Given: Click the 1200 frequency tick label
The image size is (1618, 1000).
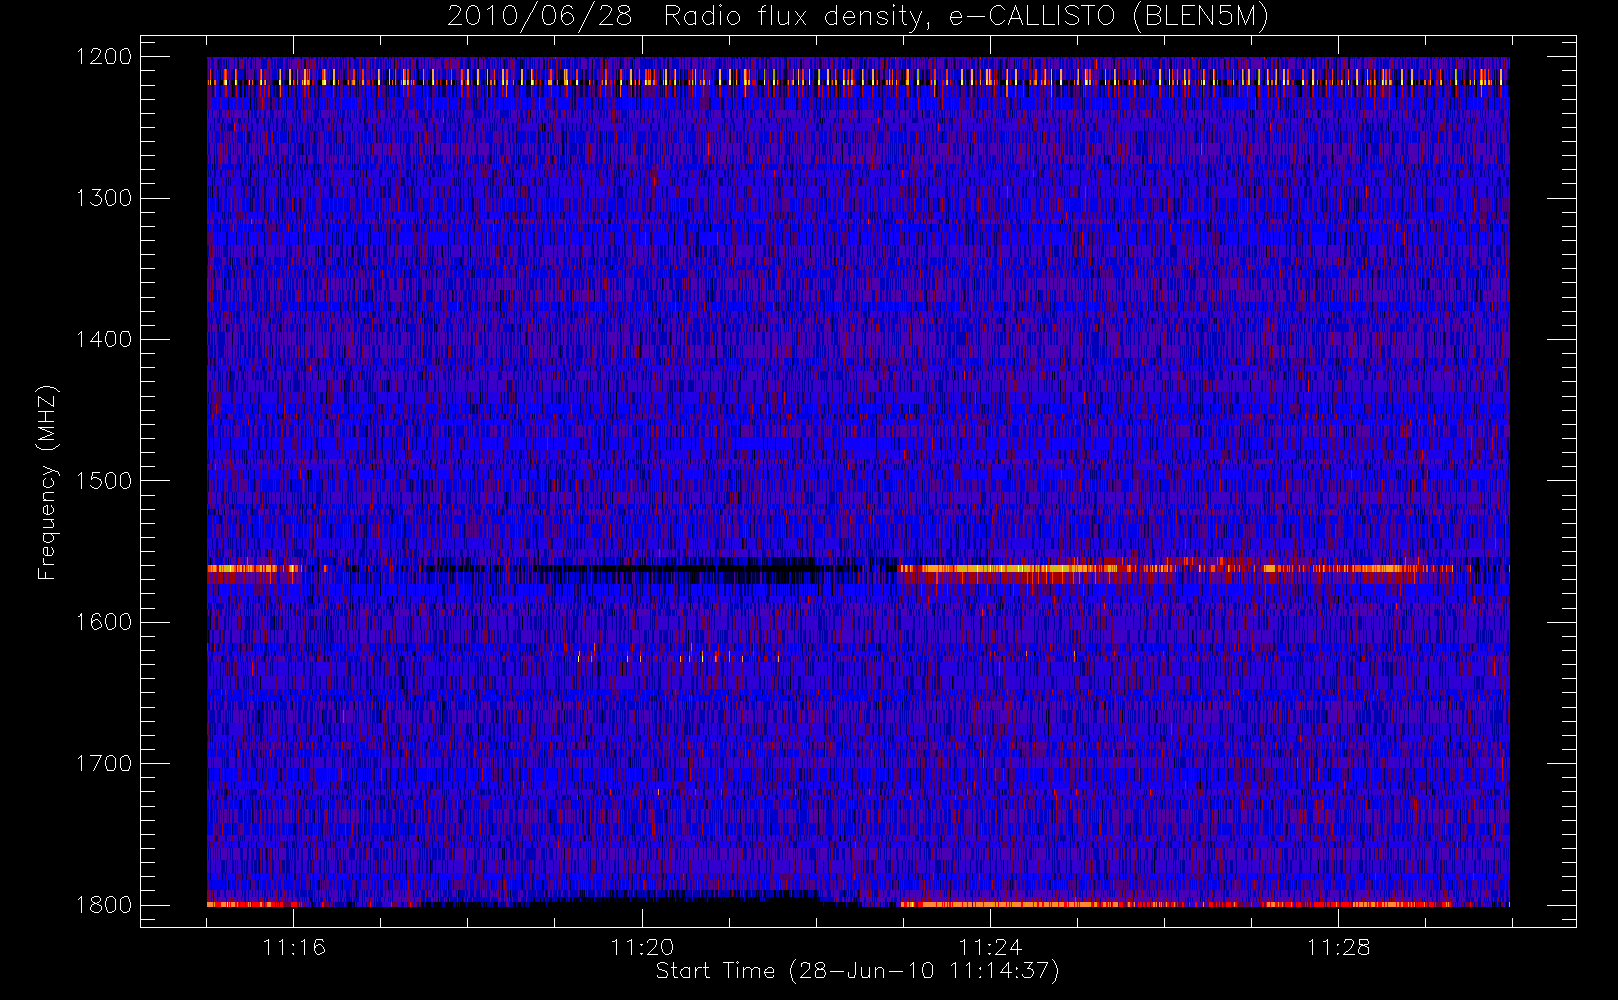Looking at the screenshot, I should pos(104,57).
